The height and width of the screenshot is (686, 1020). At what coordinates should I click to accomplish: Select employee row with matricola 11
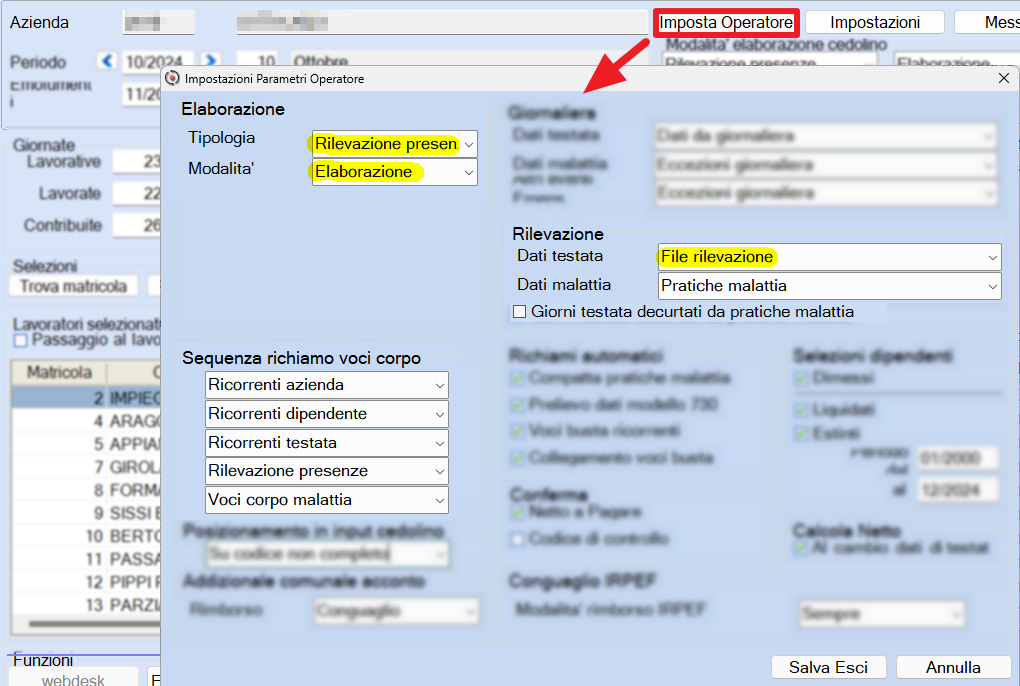[86, 559]
